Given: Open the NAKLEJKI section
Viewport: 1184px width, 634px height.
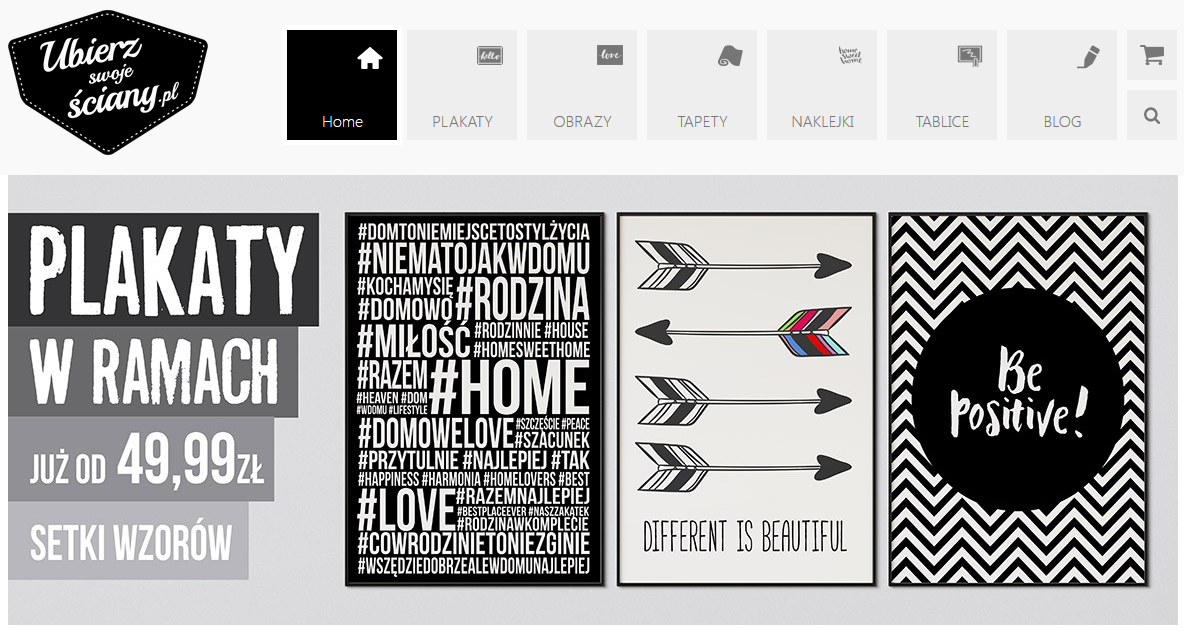Looking at the screenshot, I should click(822, 122).
